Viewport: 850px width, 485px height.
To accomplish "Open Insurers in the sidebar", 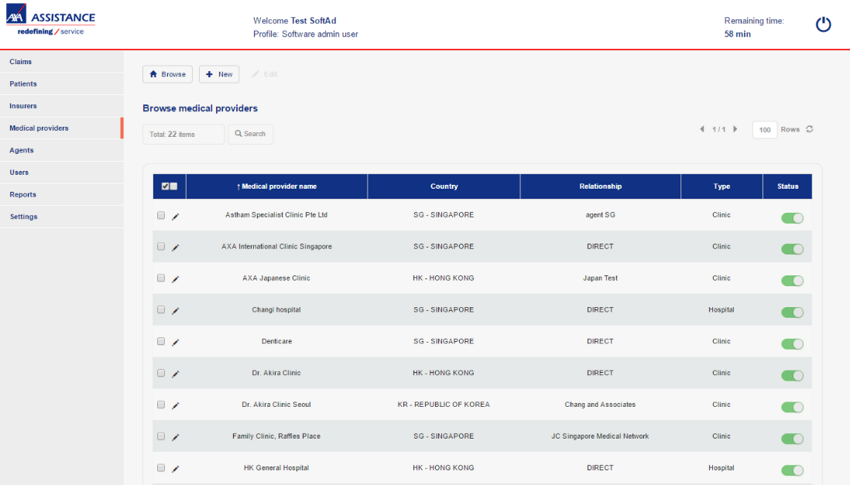I will pyautogui.click(x=61, y=106).
